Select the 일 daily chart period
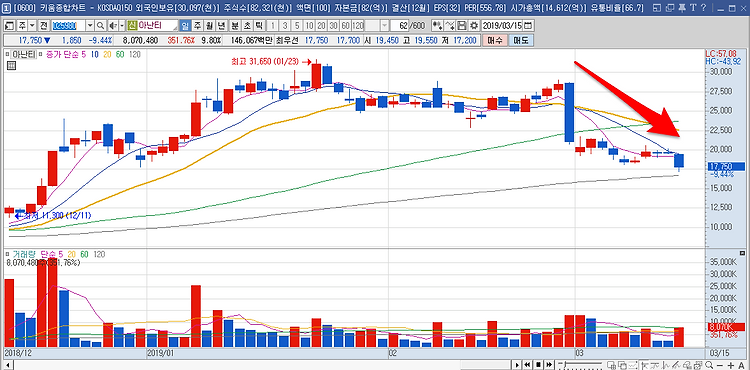 coord(185,25)
